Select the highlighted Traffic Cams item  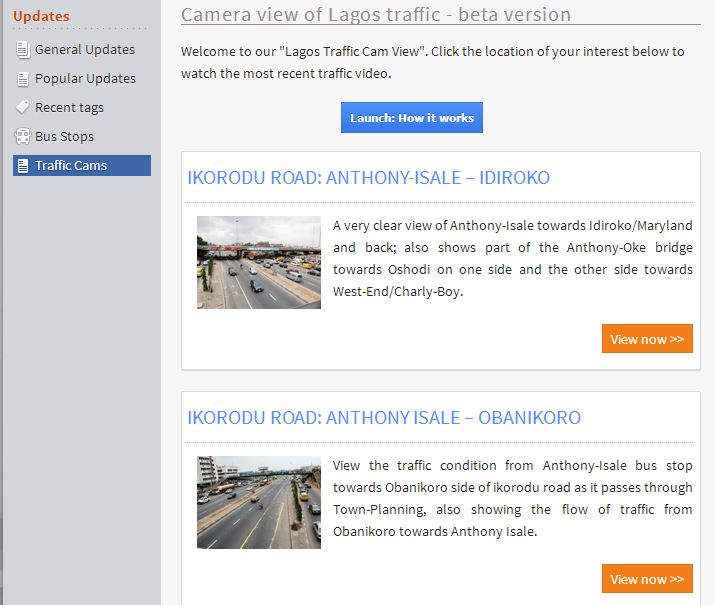pos(71,165)
